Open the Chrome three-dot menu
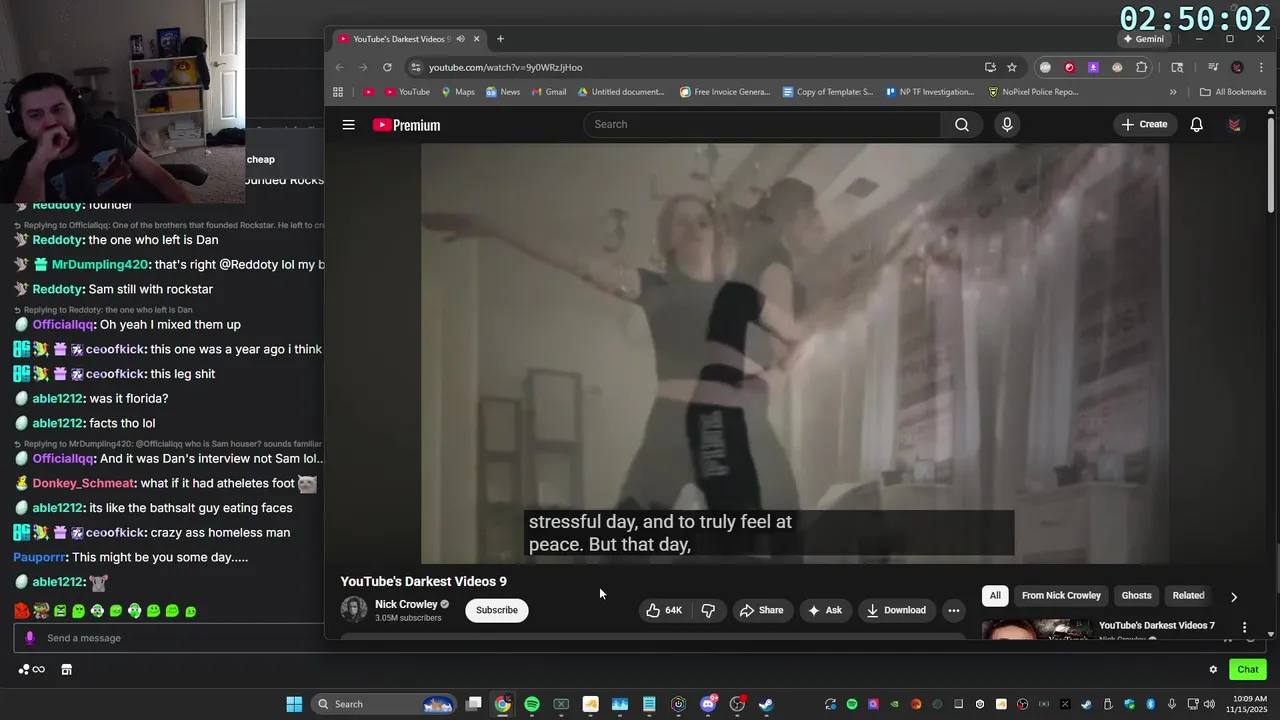 [1260, 67]
